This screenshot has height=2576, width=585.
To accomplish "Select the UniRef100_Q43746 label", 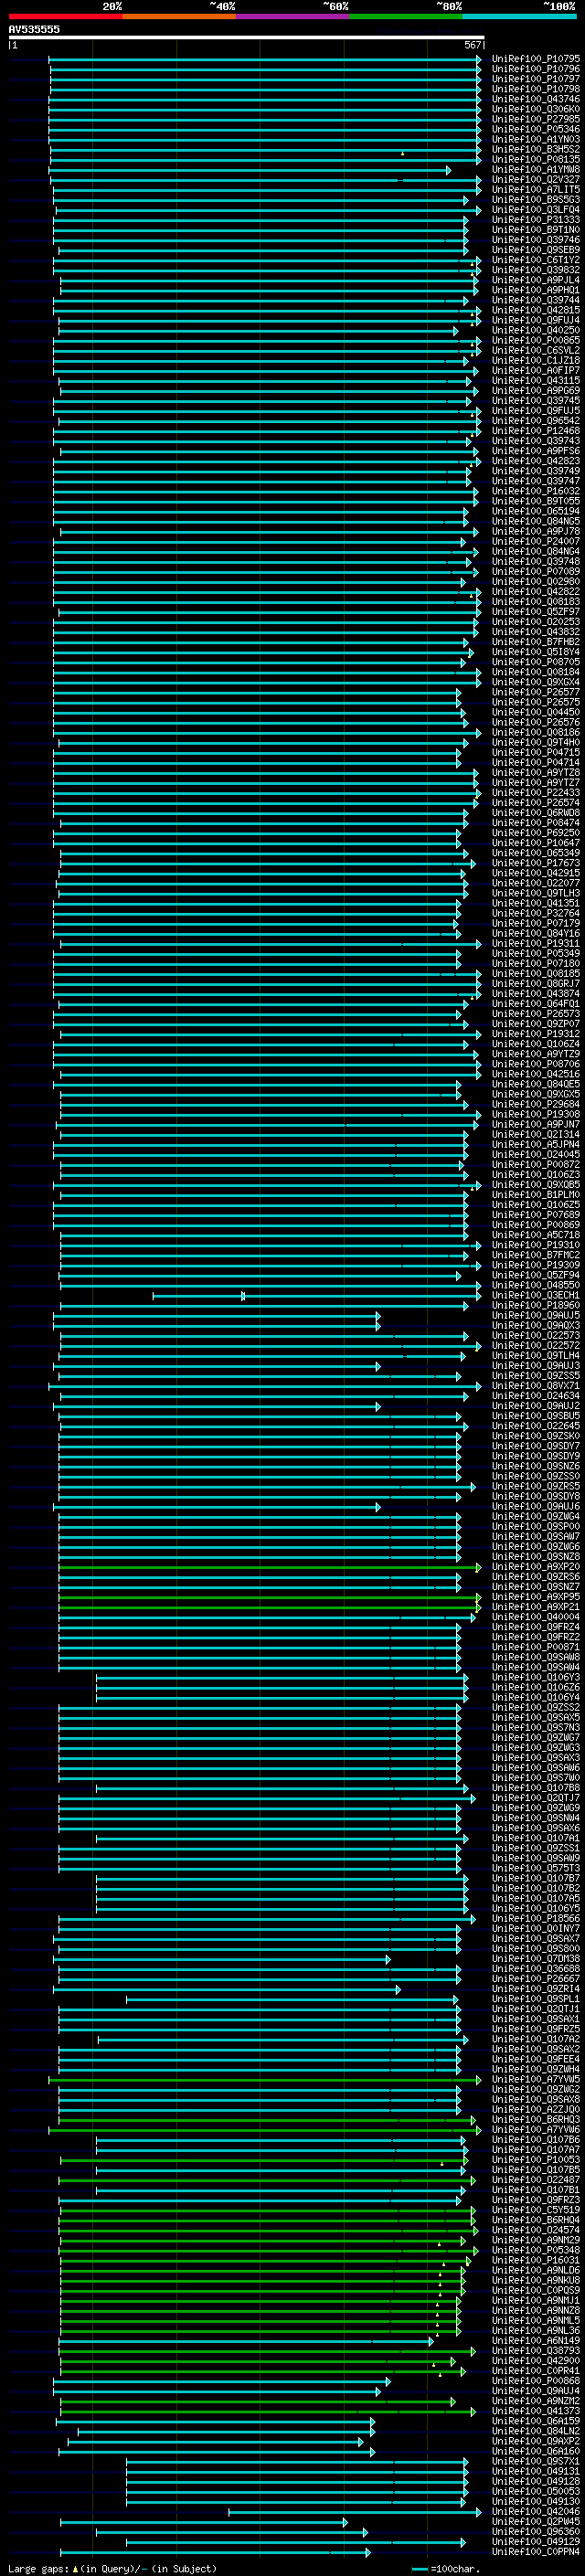I will pyautogui.click(x=535, y=99).
